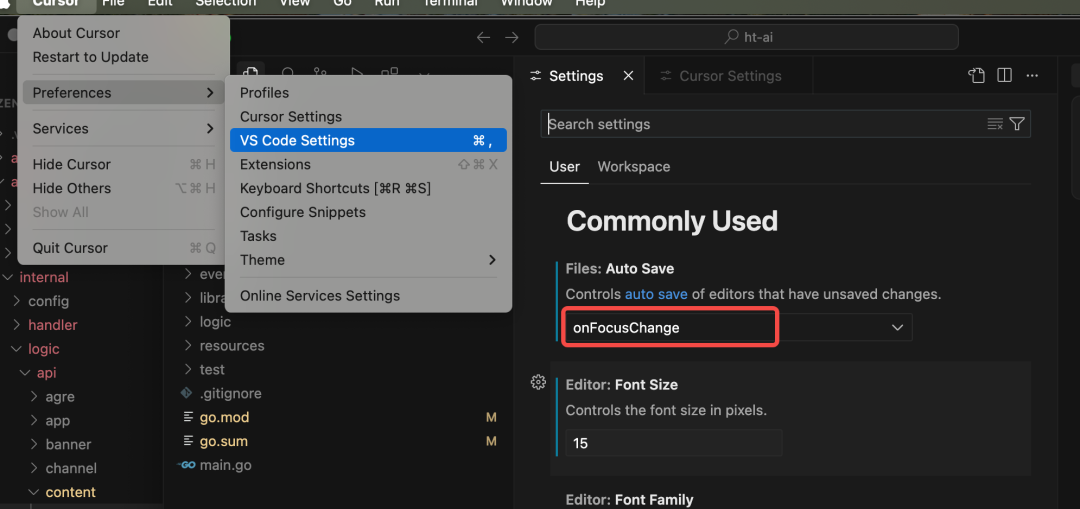Go back with the left arrow
Image resolution: width=1080 pixels, height=509 pixels.
[484, 37]
